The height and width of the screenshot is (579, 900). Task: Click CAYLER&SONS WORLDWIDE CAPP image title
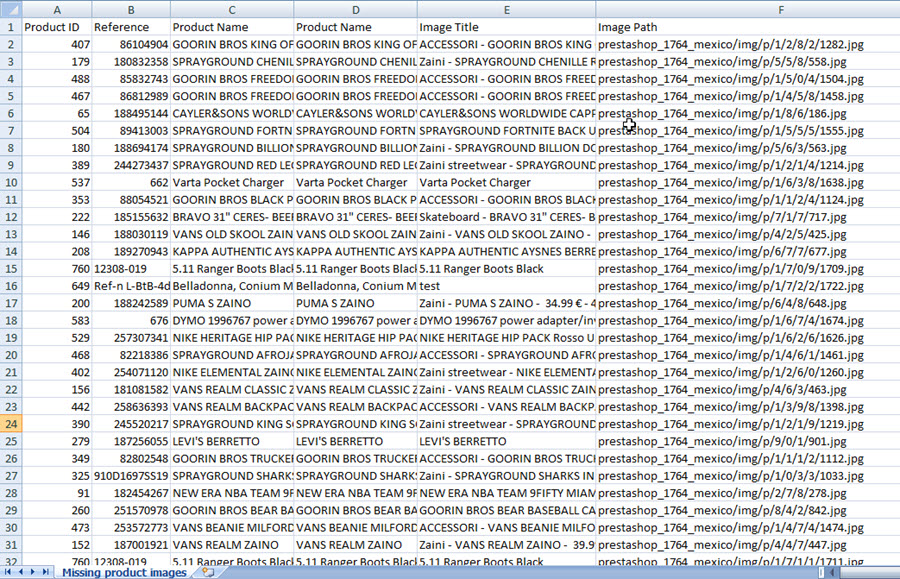coord(507,113)
